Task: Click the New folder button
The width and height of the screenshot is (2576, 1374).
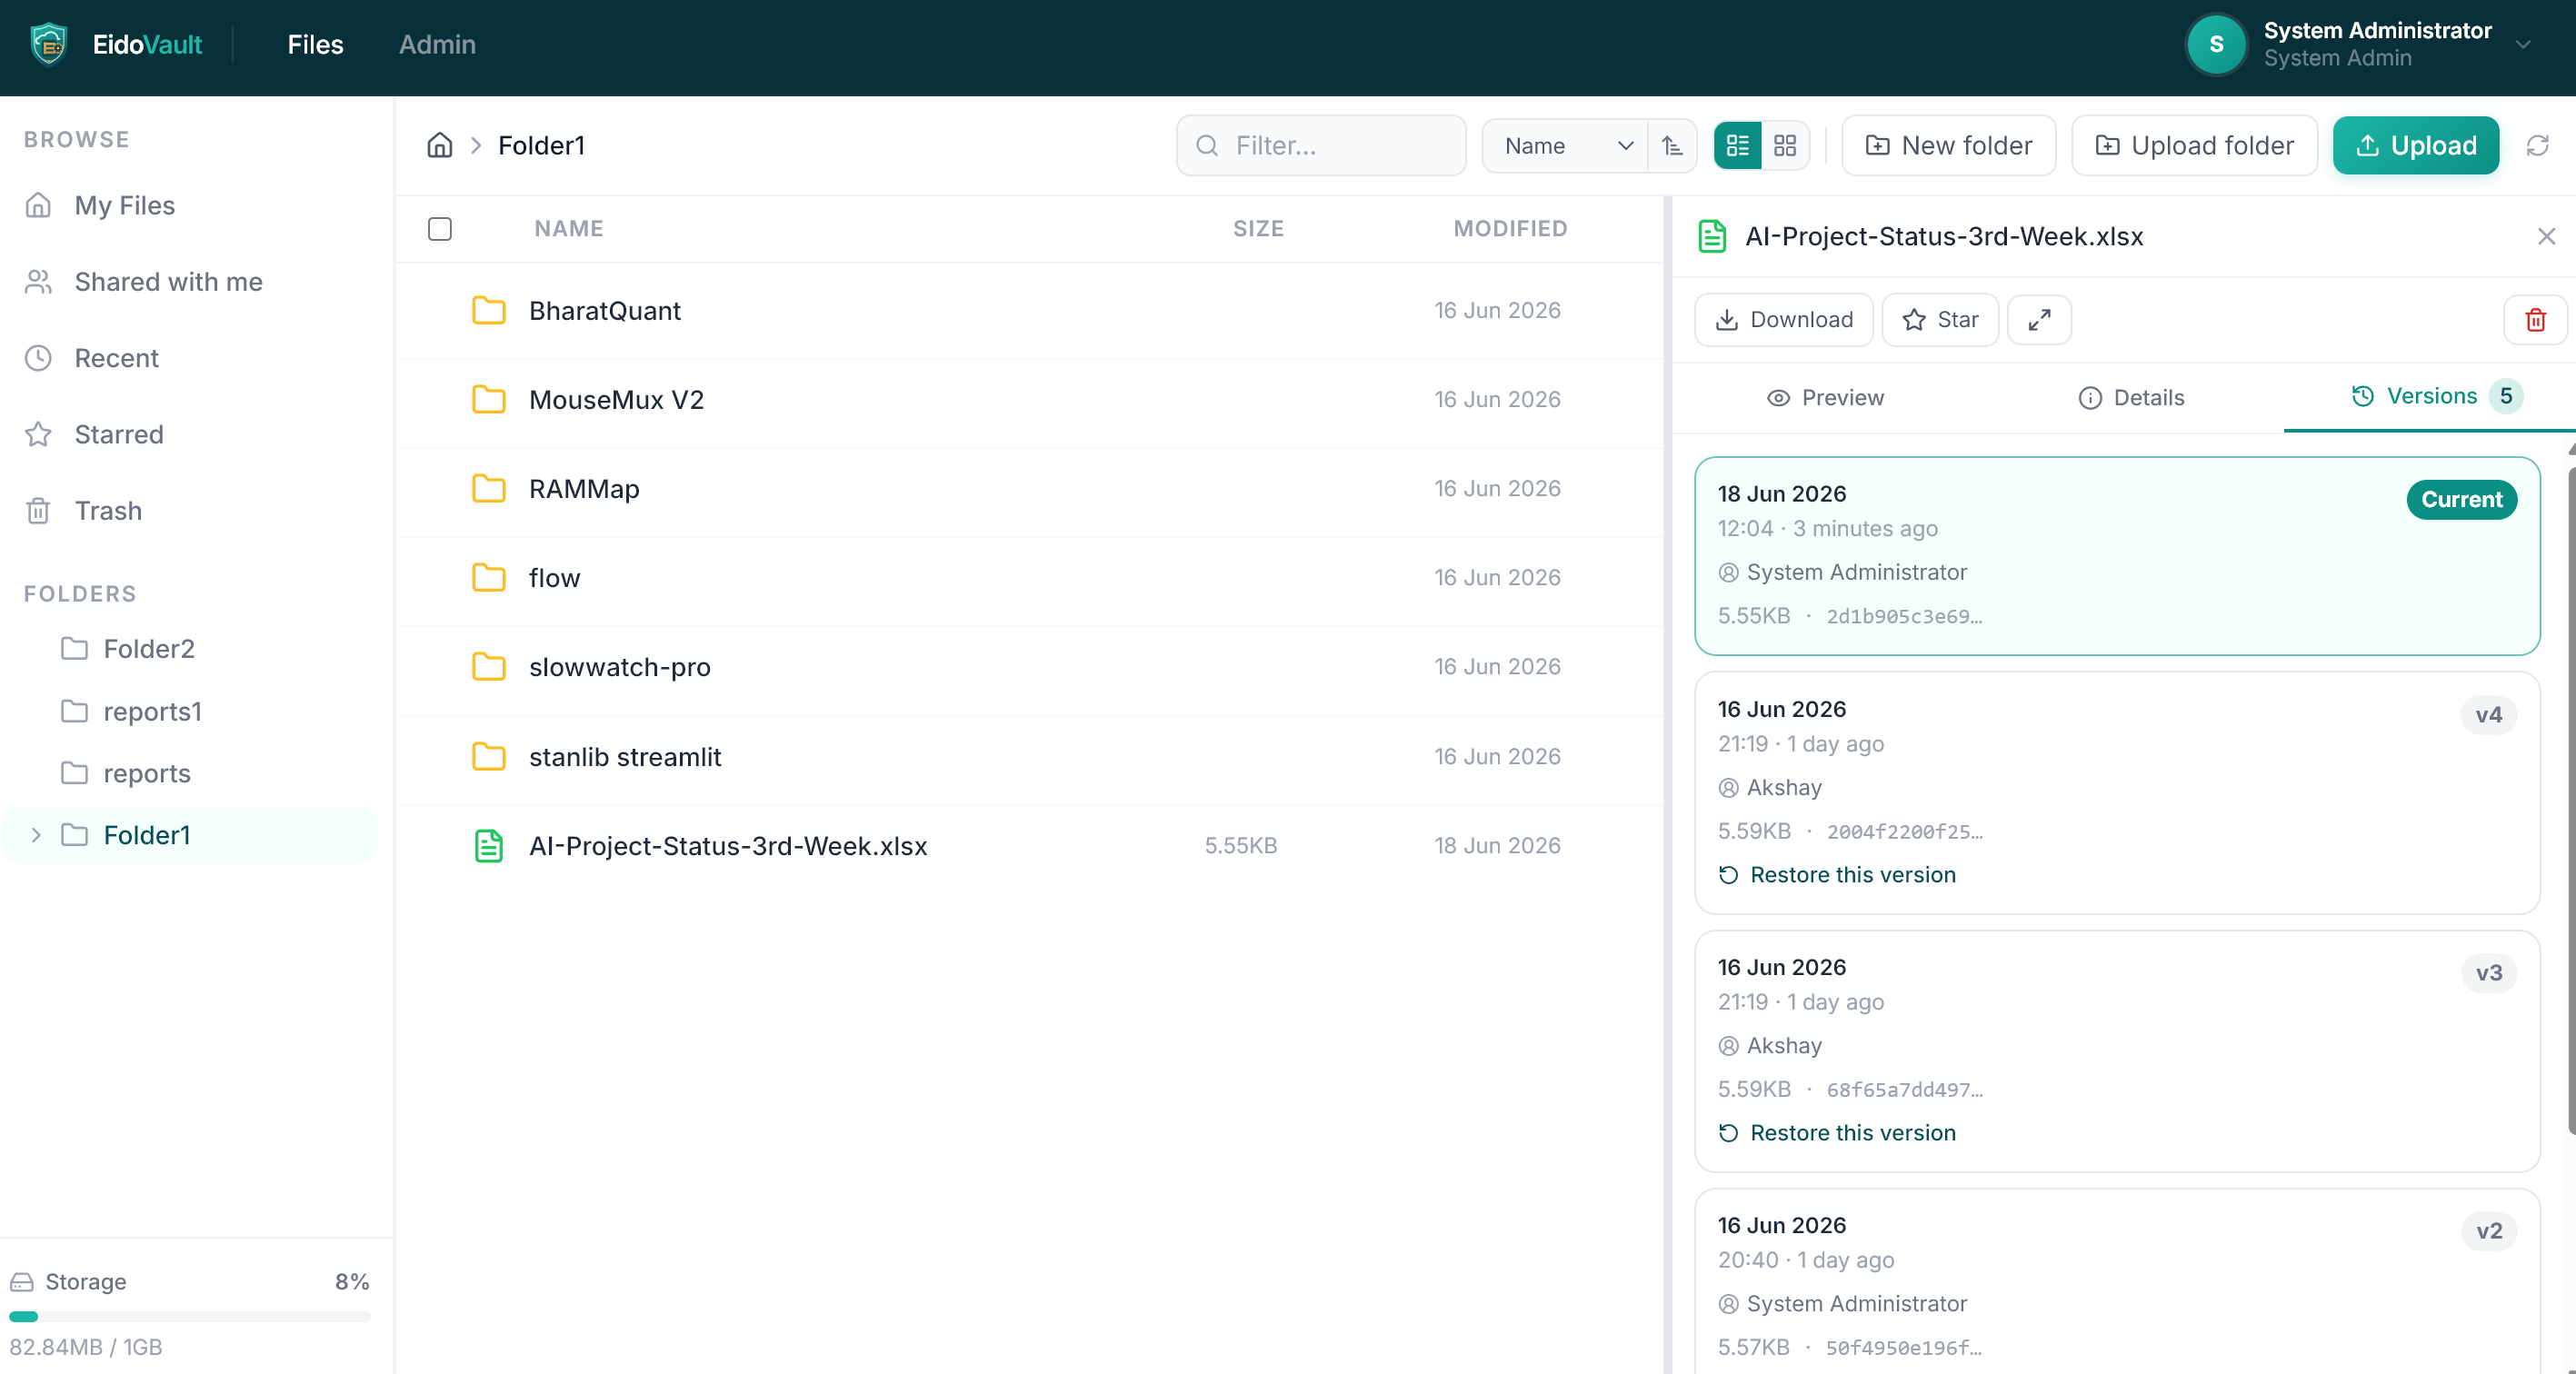Action: click(x=1948, y=146)
